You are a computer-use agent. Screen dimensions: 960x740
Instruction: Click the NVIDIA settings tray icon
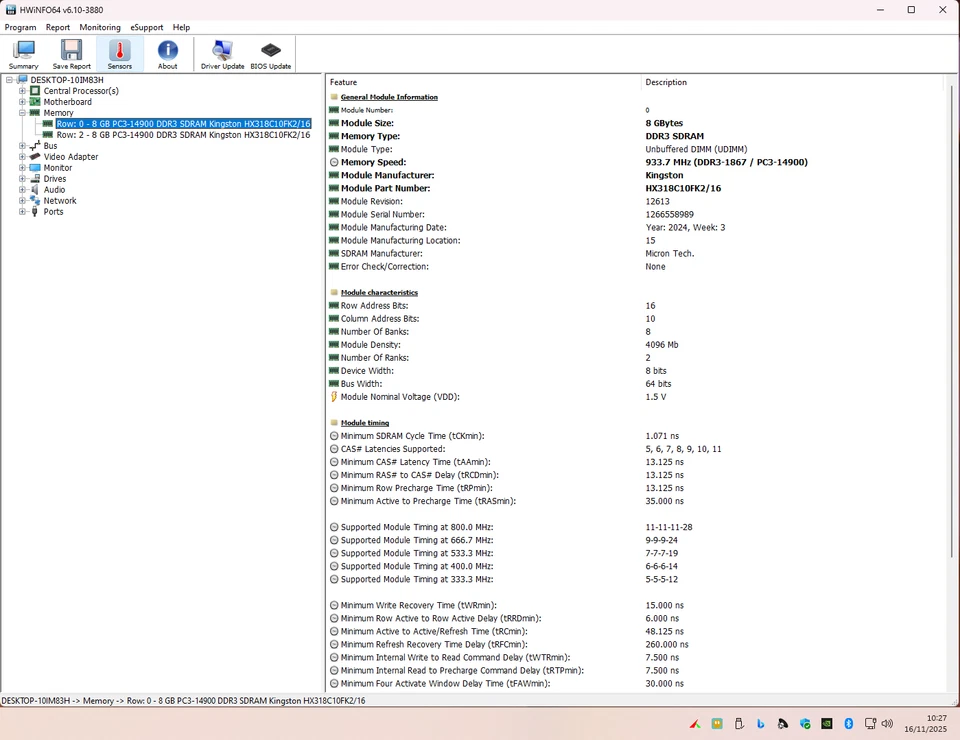[827, 722]
